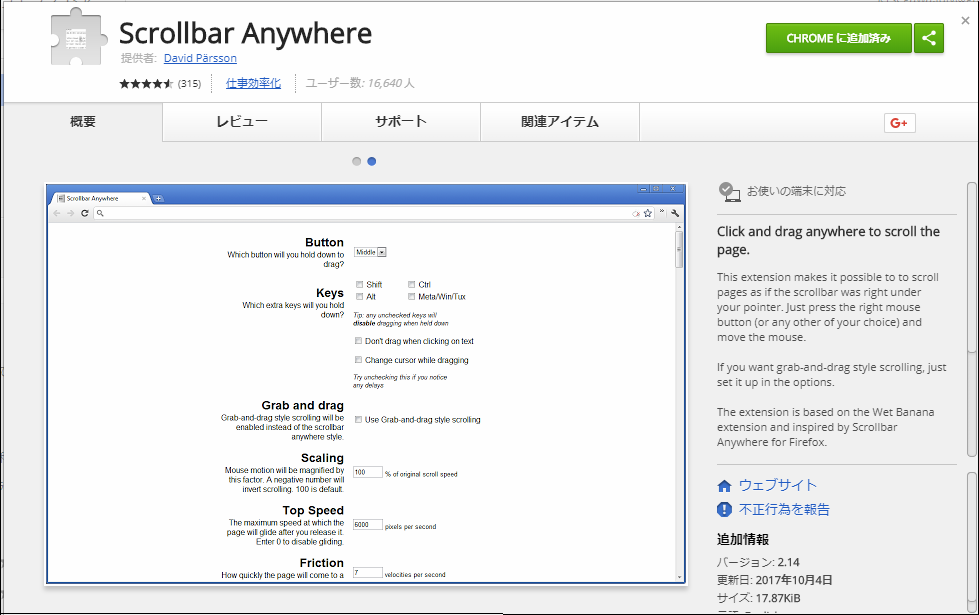
Task: Click the magnifier icon in preview address bar
Action: (x=100, y=214)
